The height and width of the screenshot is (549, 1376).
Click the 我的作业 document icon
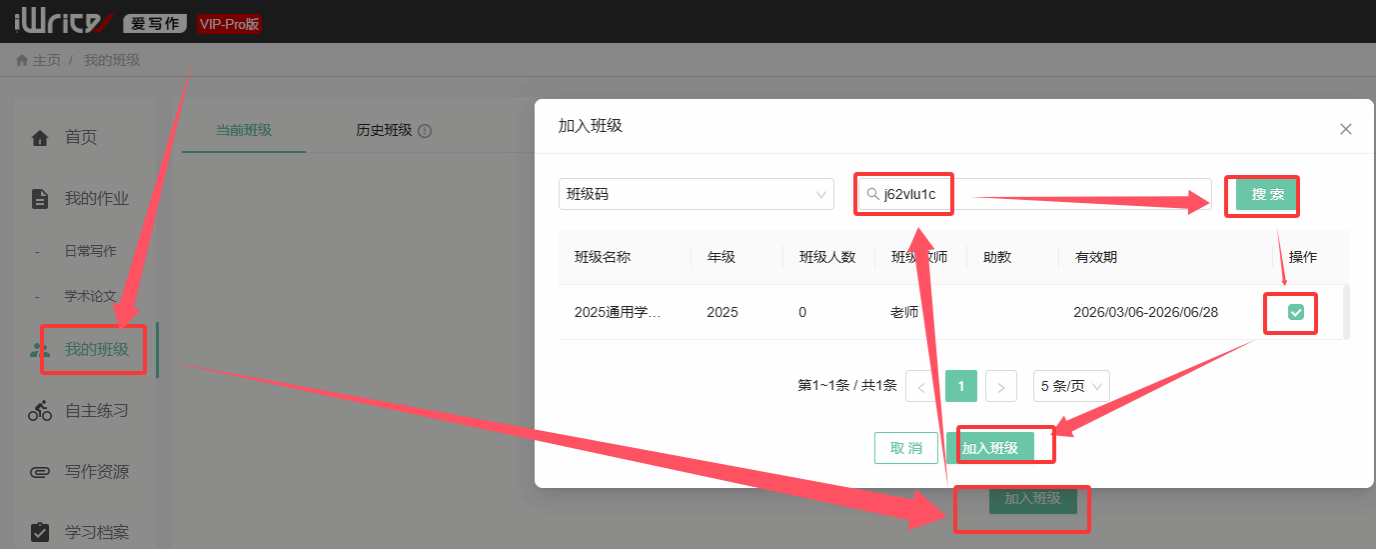click(x=40, y=199)
